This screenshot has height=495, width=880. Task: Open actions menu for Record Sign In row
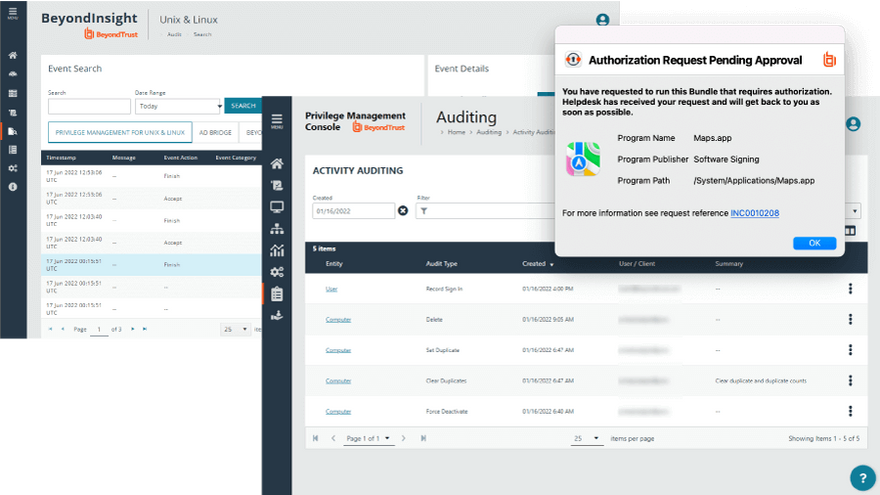click(850, 289)
